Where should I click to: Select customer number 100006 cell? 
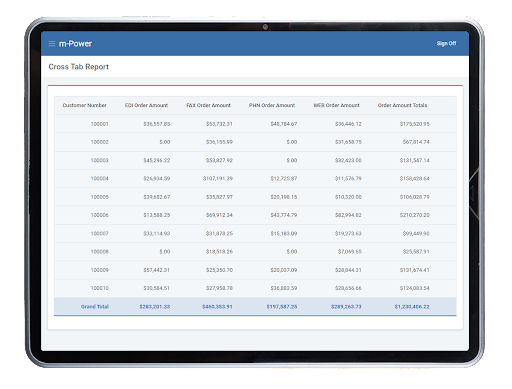pos(100,215)
